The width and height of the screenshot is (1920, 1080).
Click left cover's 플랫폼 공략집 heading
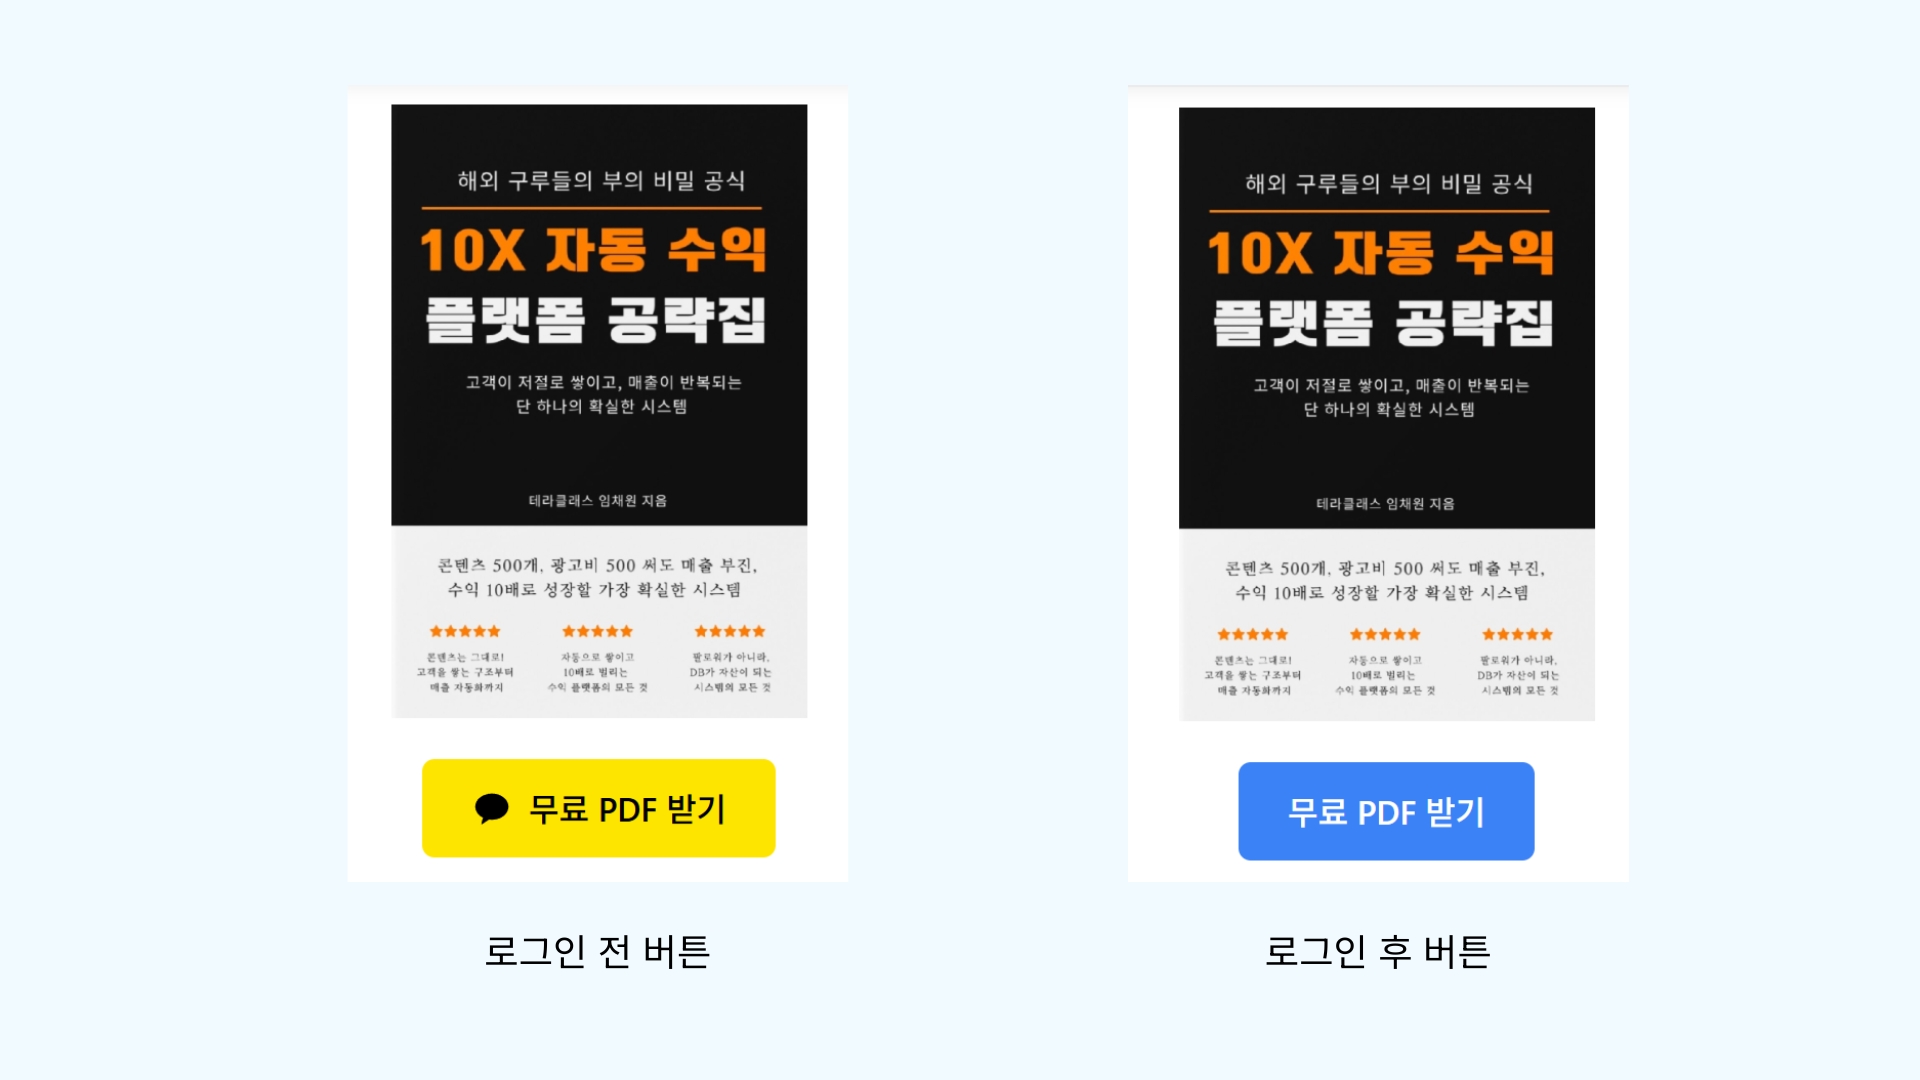click(596, 320)
